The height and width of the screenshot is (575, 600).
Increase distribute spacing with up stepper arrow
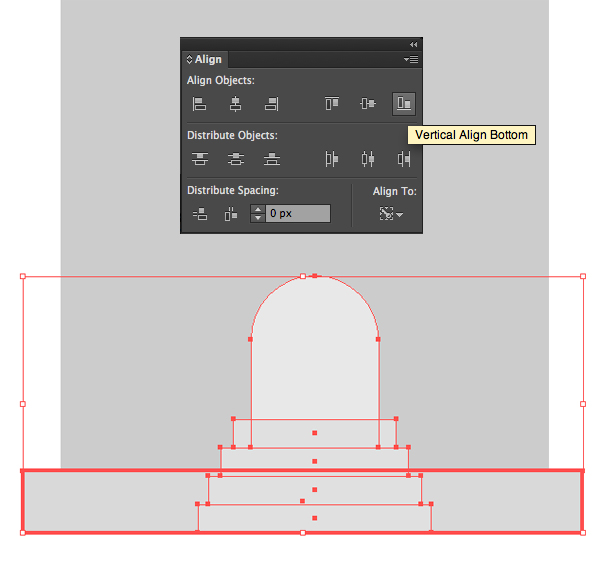click(x=258, y=209)
